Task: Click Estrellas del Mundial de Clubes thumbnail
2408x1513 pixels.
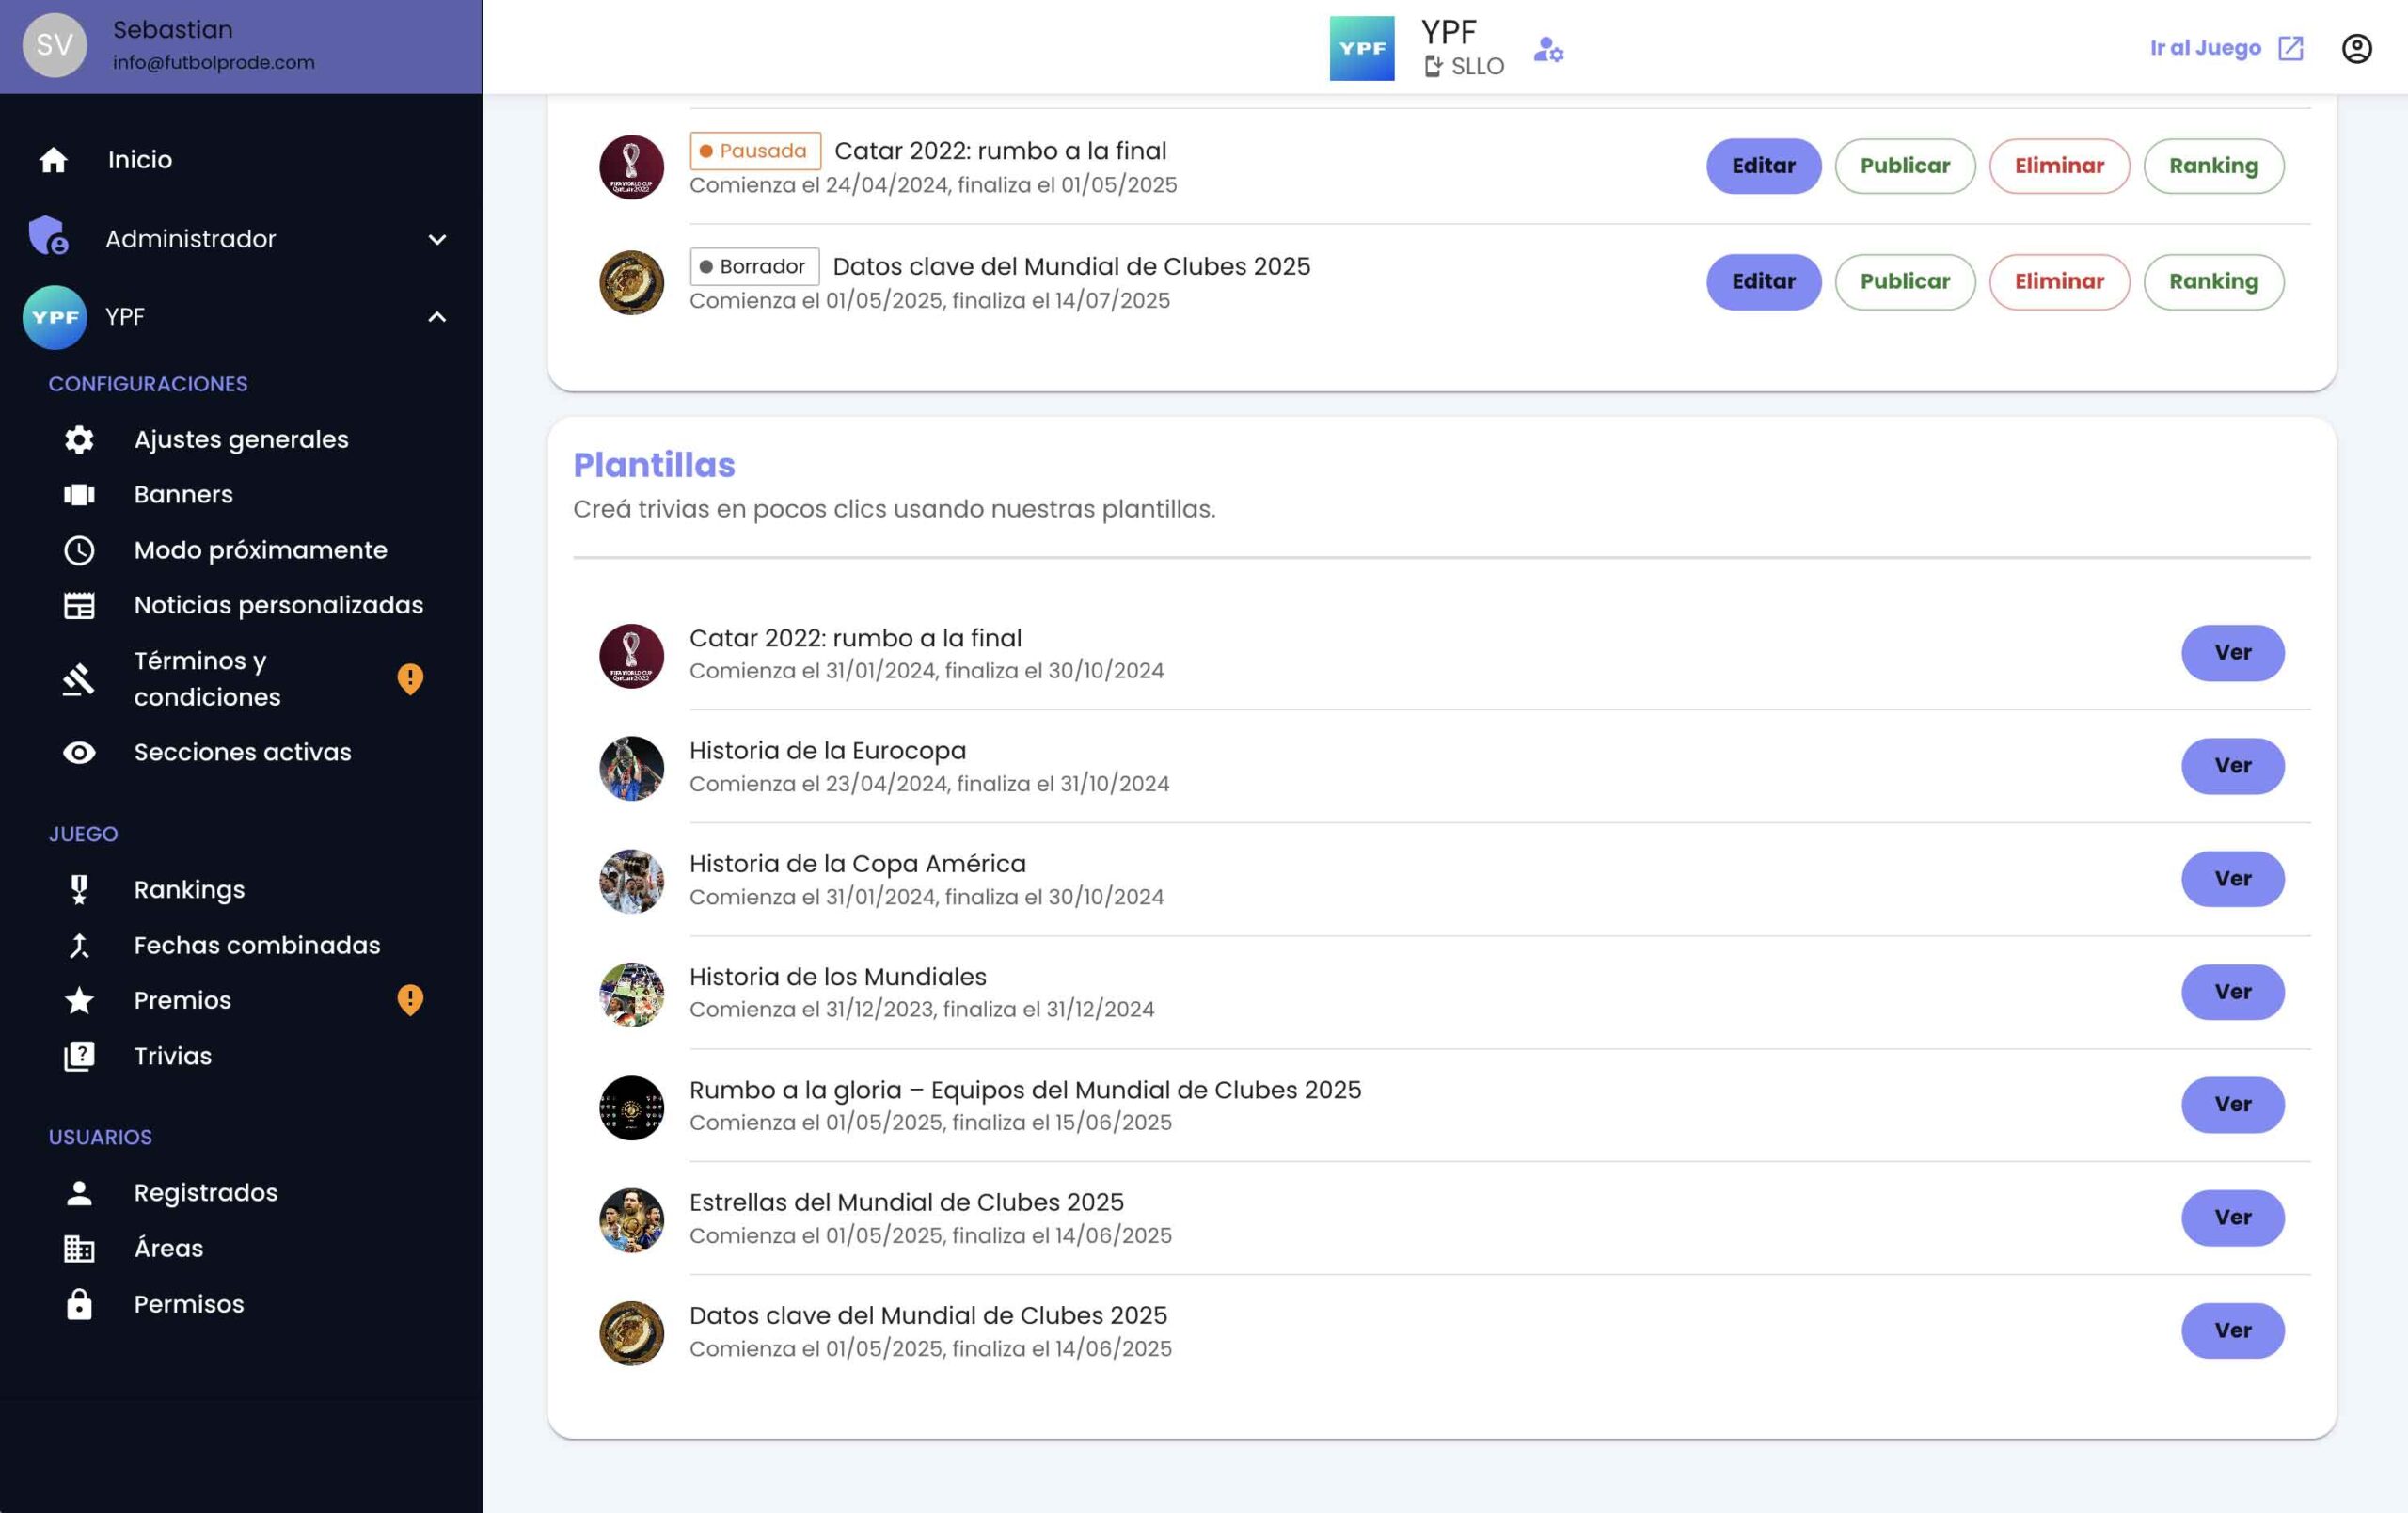Action: coord(631,1220)
